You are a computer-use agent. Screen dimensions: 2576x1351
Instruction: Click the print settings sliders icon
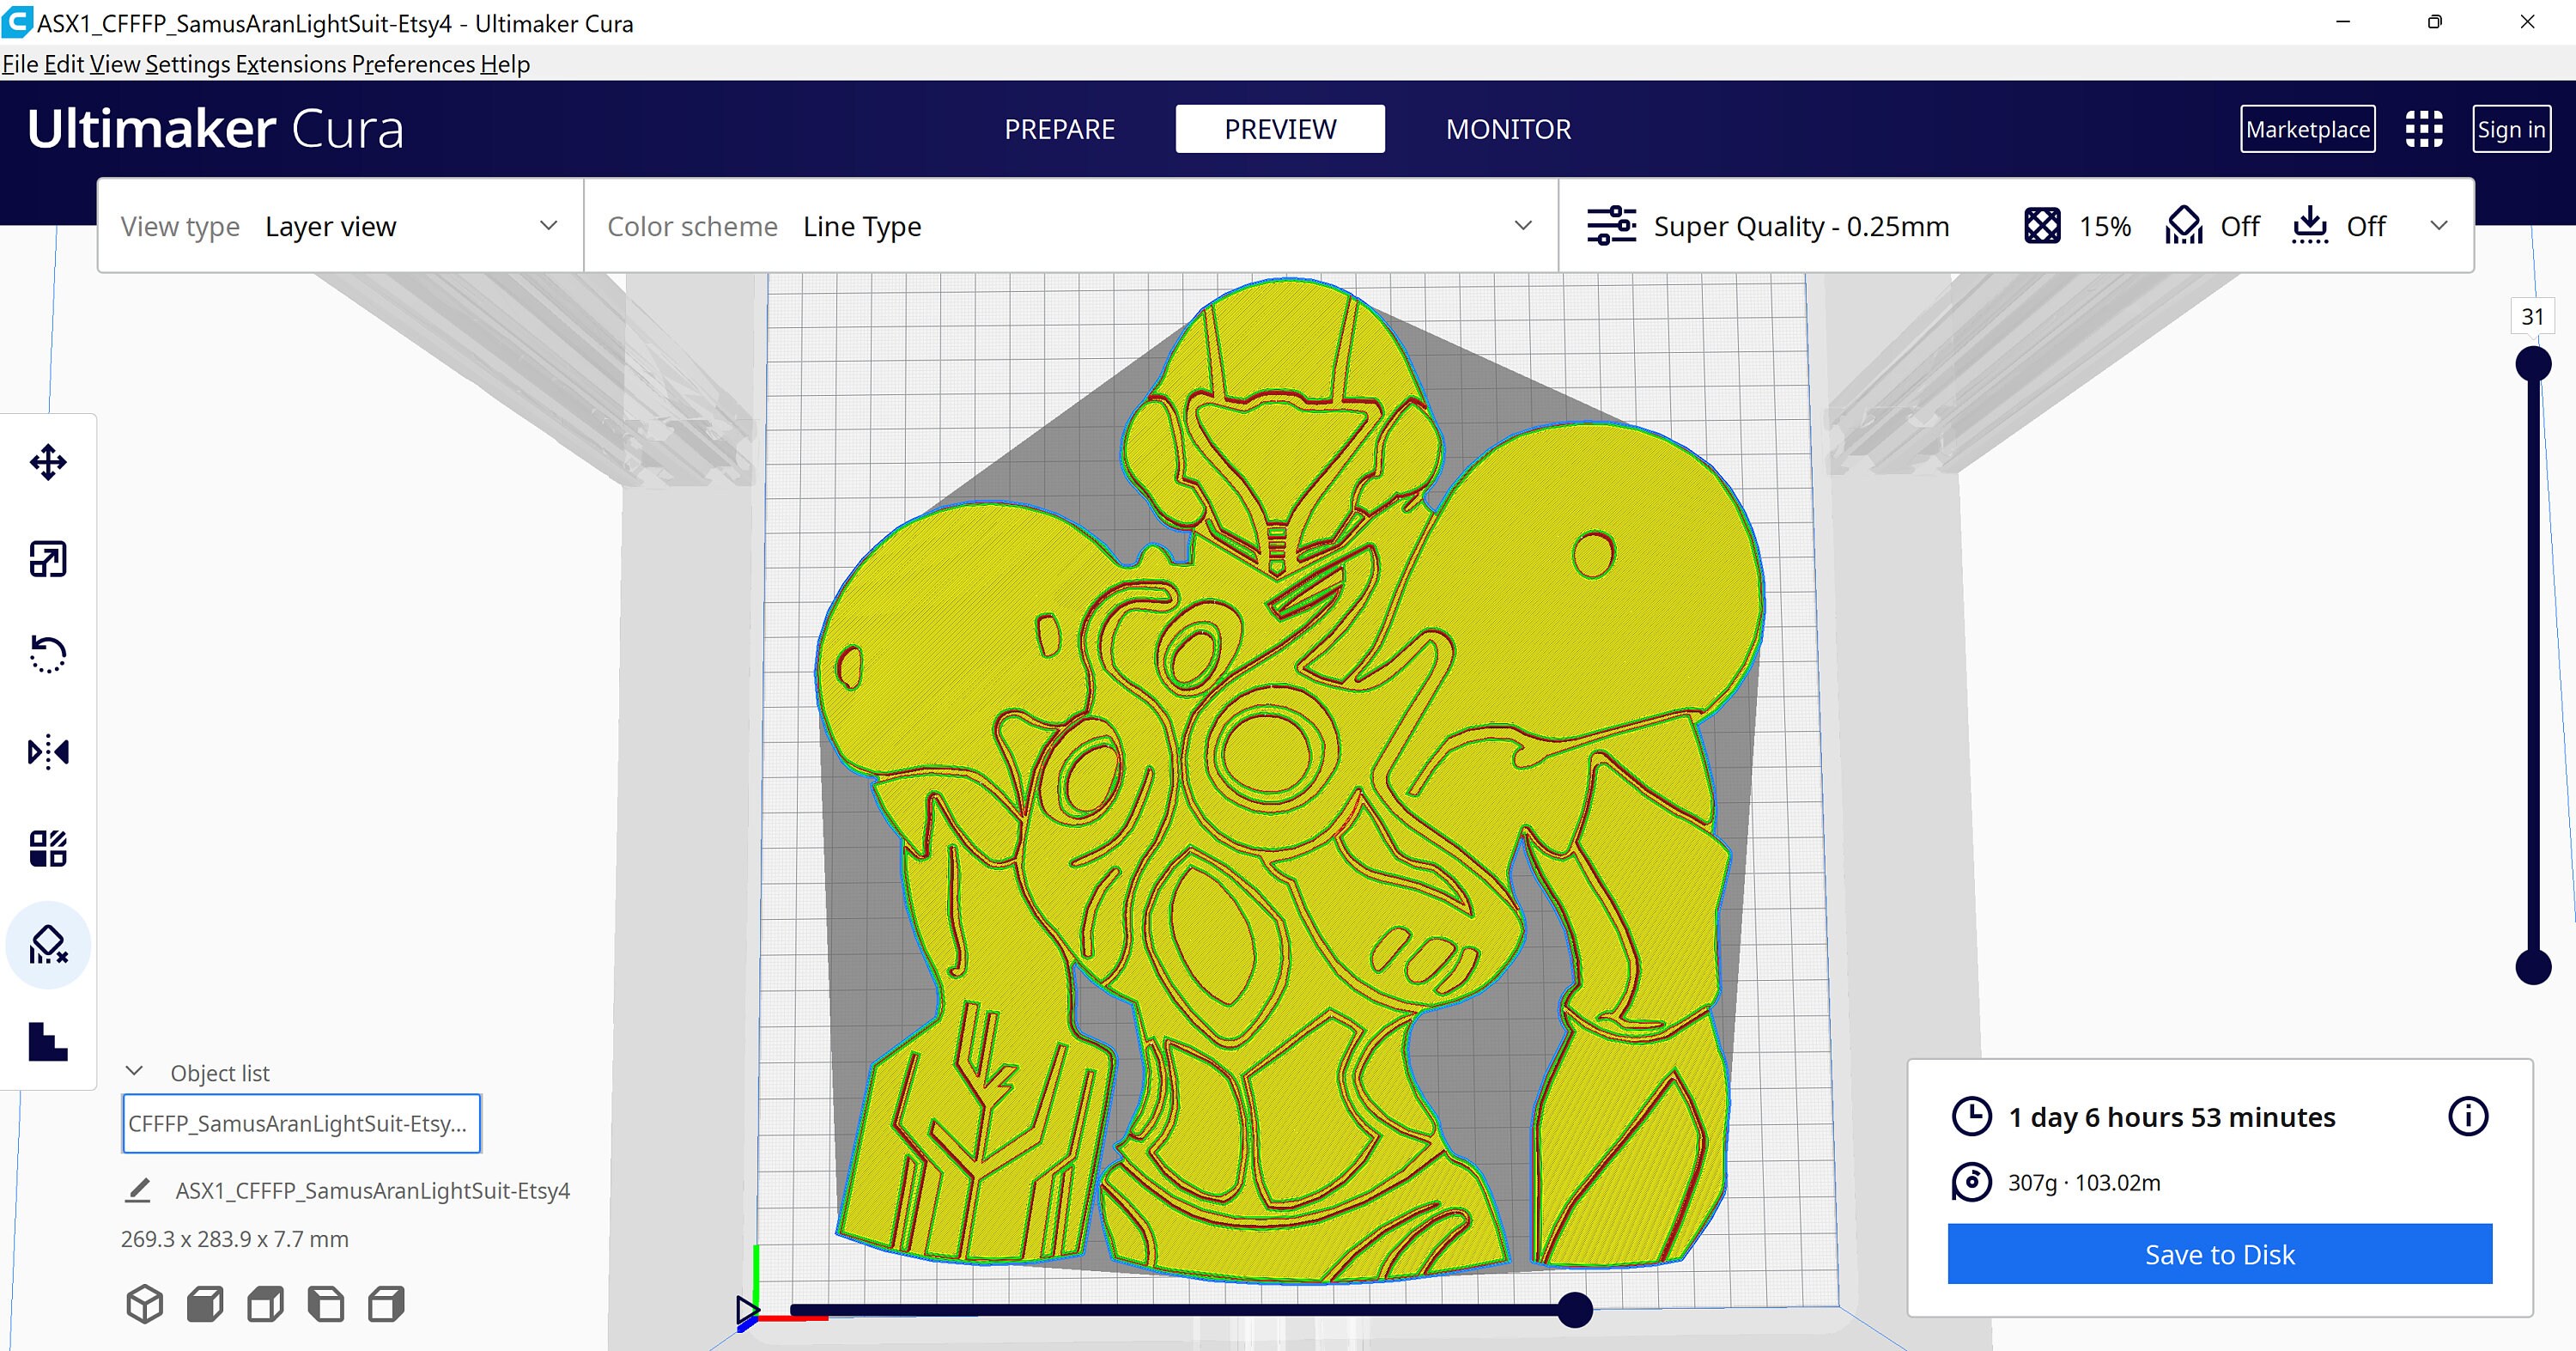click(1611, 226)
